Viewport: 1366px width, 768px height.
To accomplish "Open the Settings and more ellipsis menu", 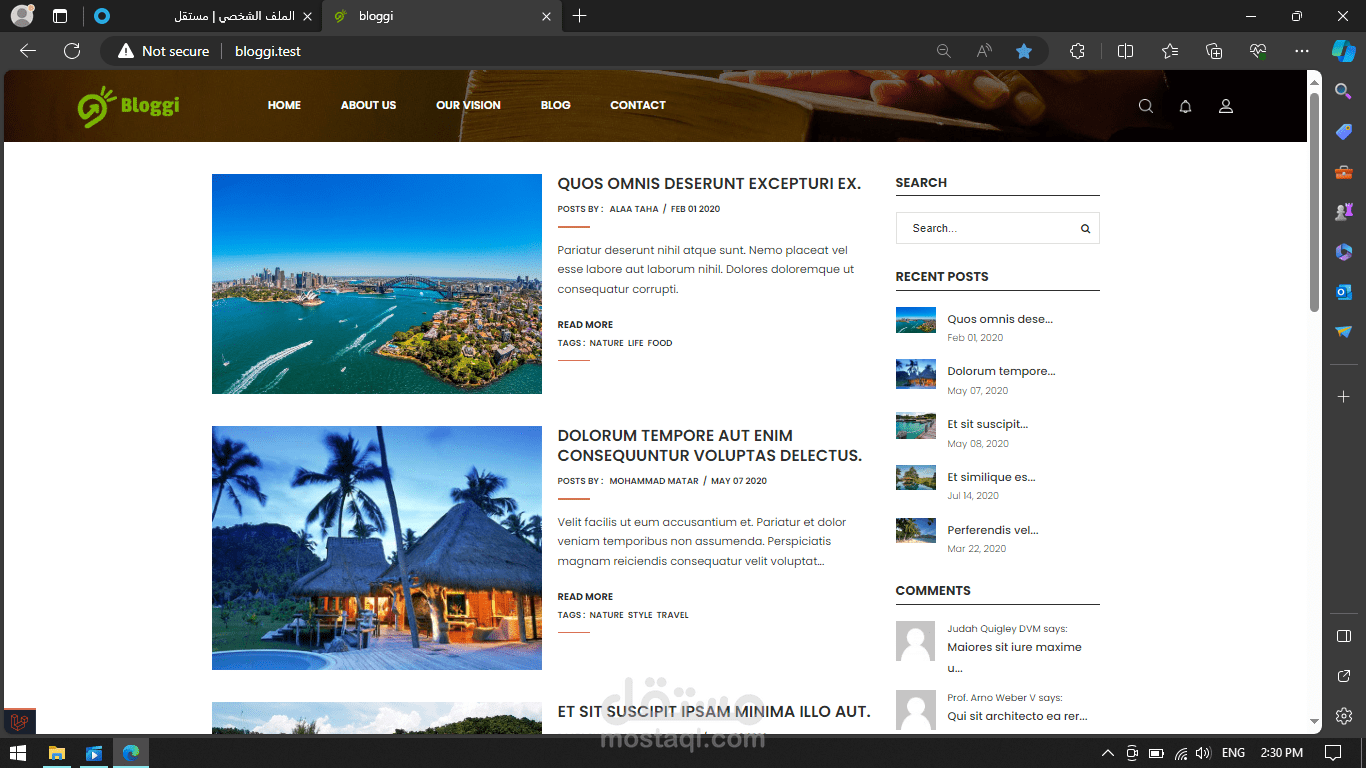I will tap(1301, 51).
